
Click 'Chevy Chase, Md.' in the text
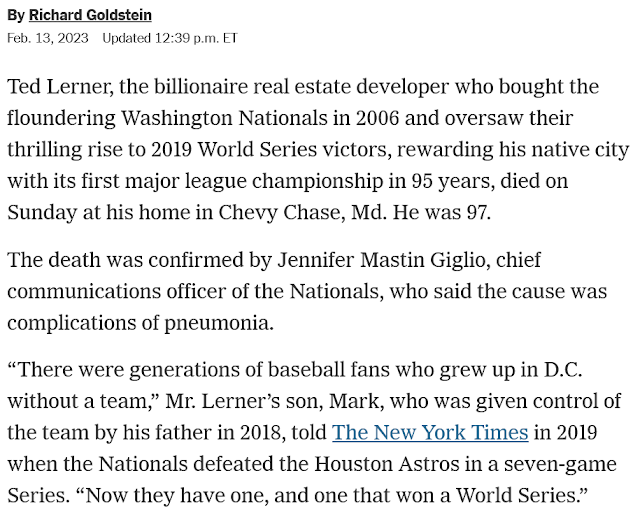(x=302, y=213)
